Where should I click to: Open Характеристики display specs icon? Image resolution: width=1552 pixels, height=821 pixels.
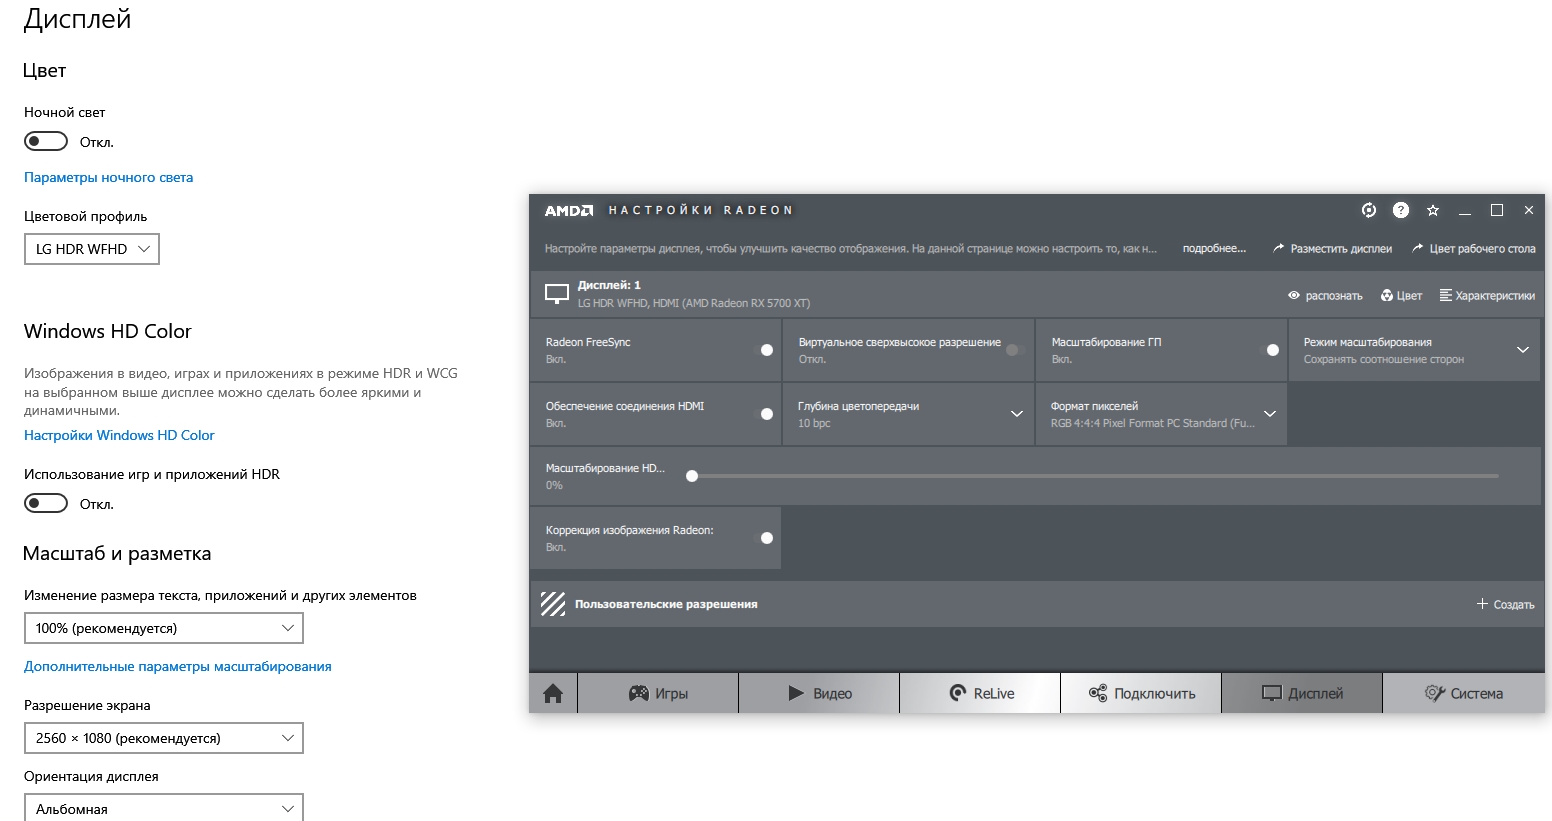1445,295
